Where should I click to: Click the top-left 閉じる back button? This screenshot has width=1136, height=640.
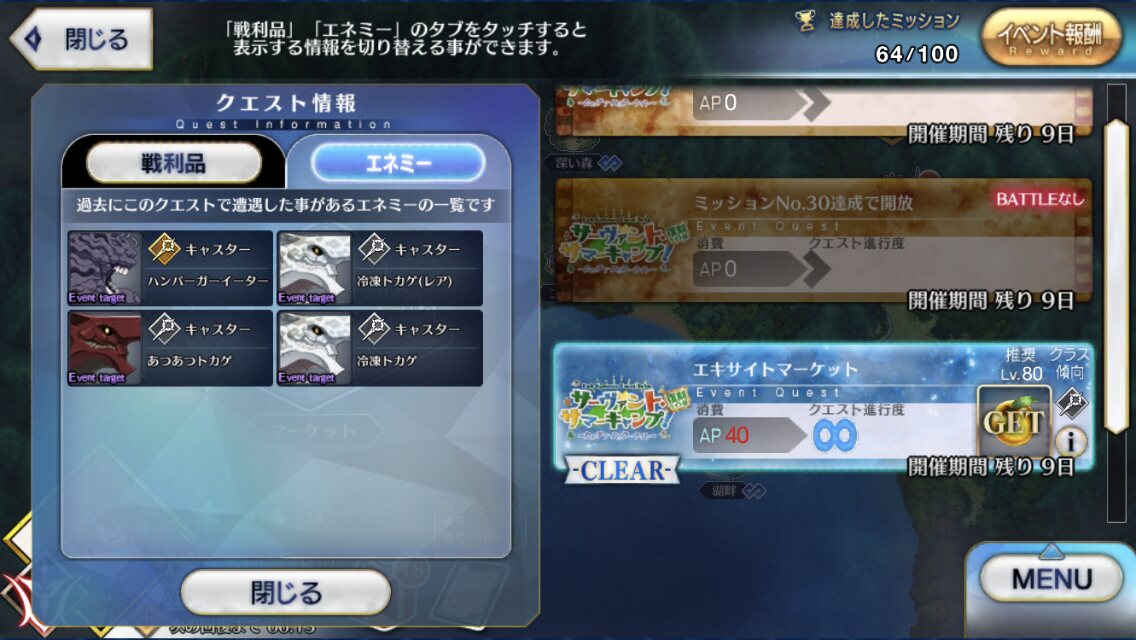(x=82, y=39)
